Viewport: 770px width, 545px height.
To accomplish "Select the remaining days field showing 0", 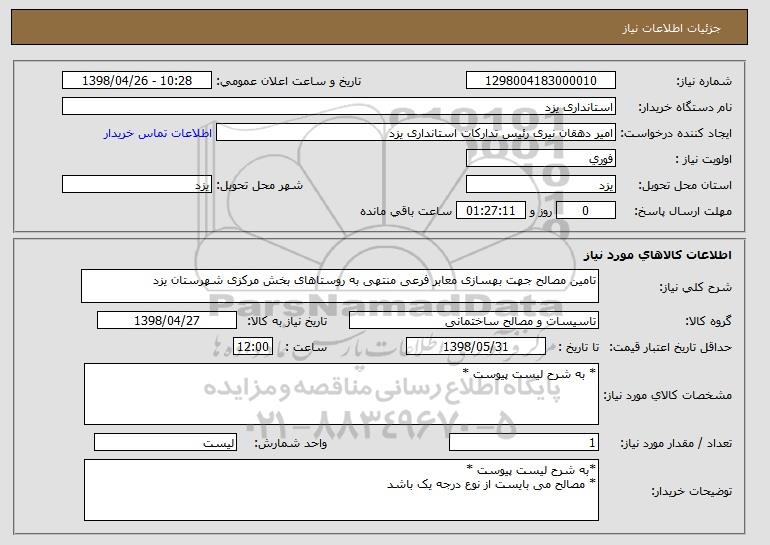I will tap(585, 211).
